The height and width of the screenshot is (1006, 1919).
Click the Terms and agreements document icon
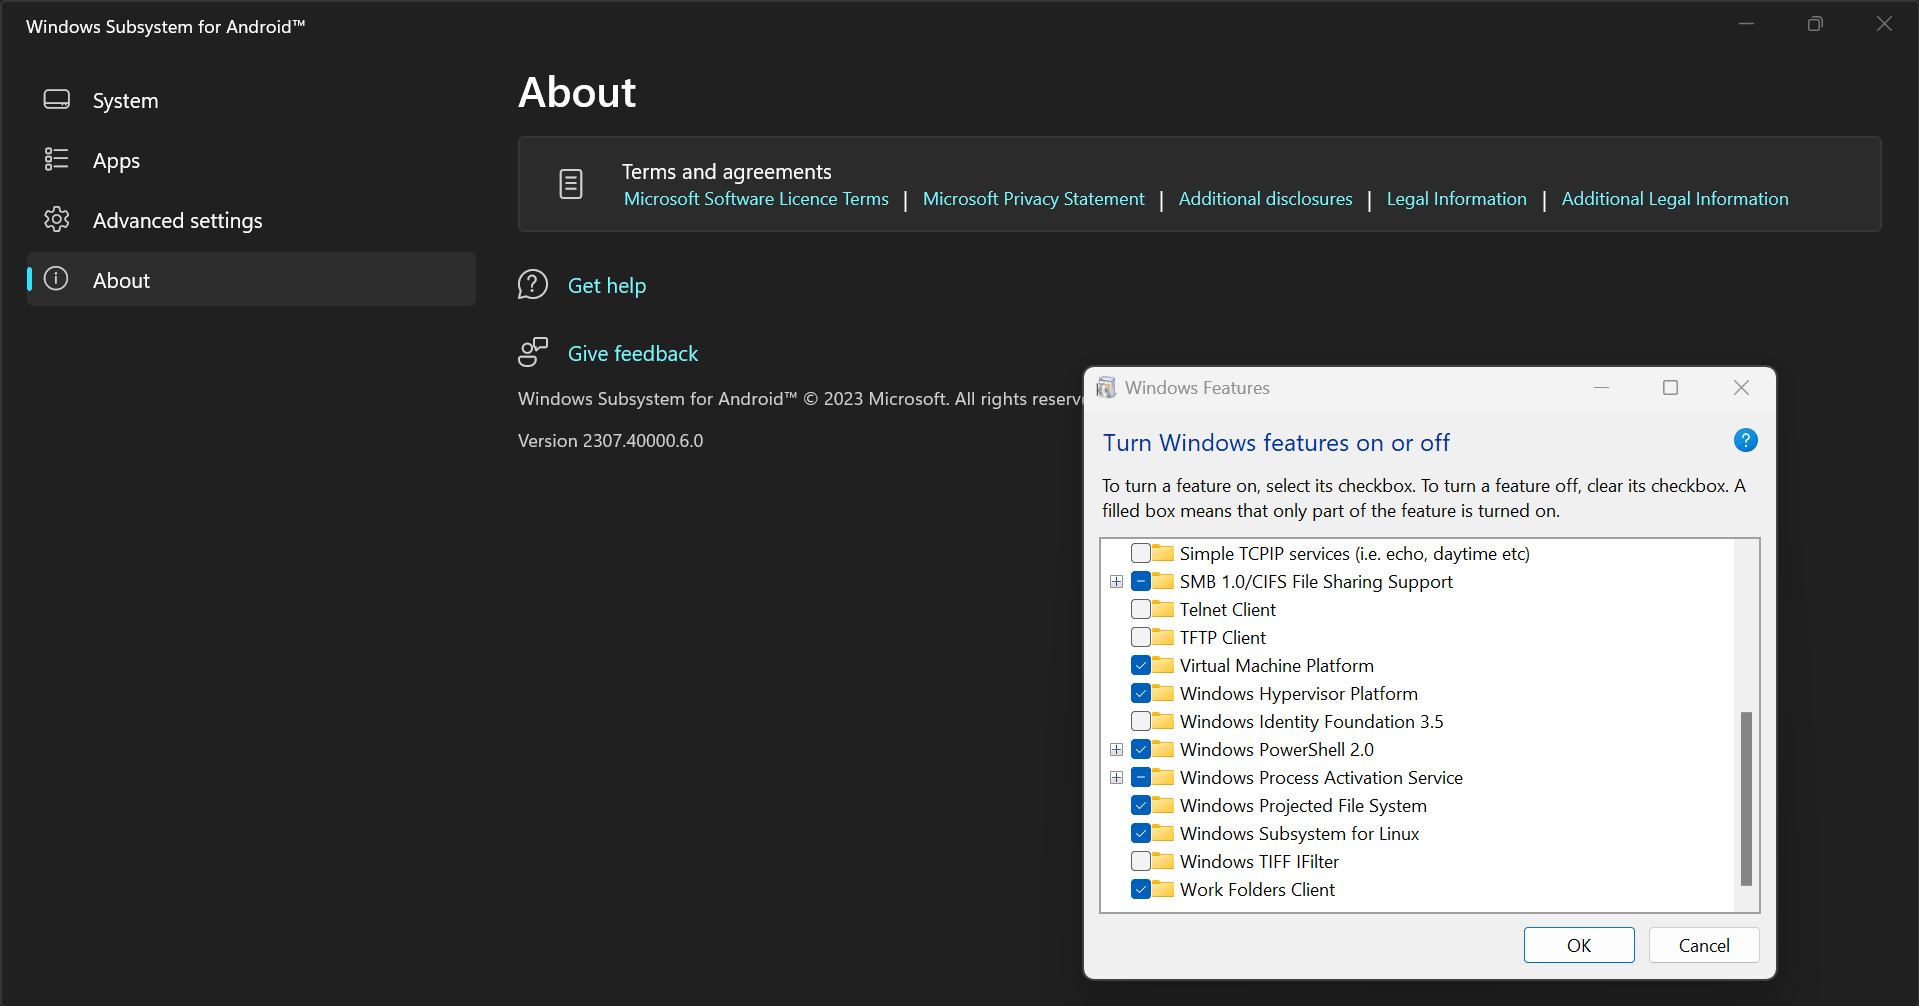click(x=571, y=184)
